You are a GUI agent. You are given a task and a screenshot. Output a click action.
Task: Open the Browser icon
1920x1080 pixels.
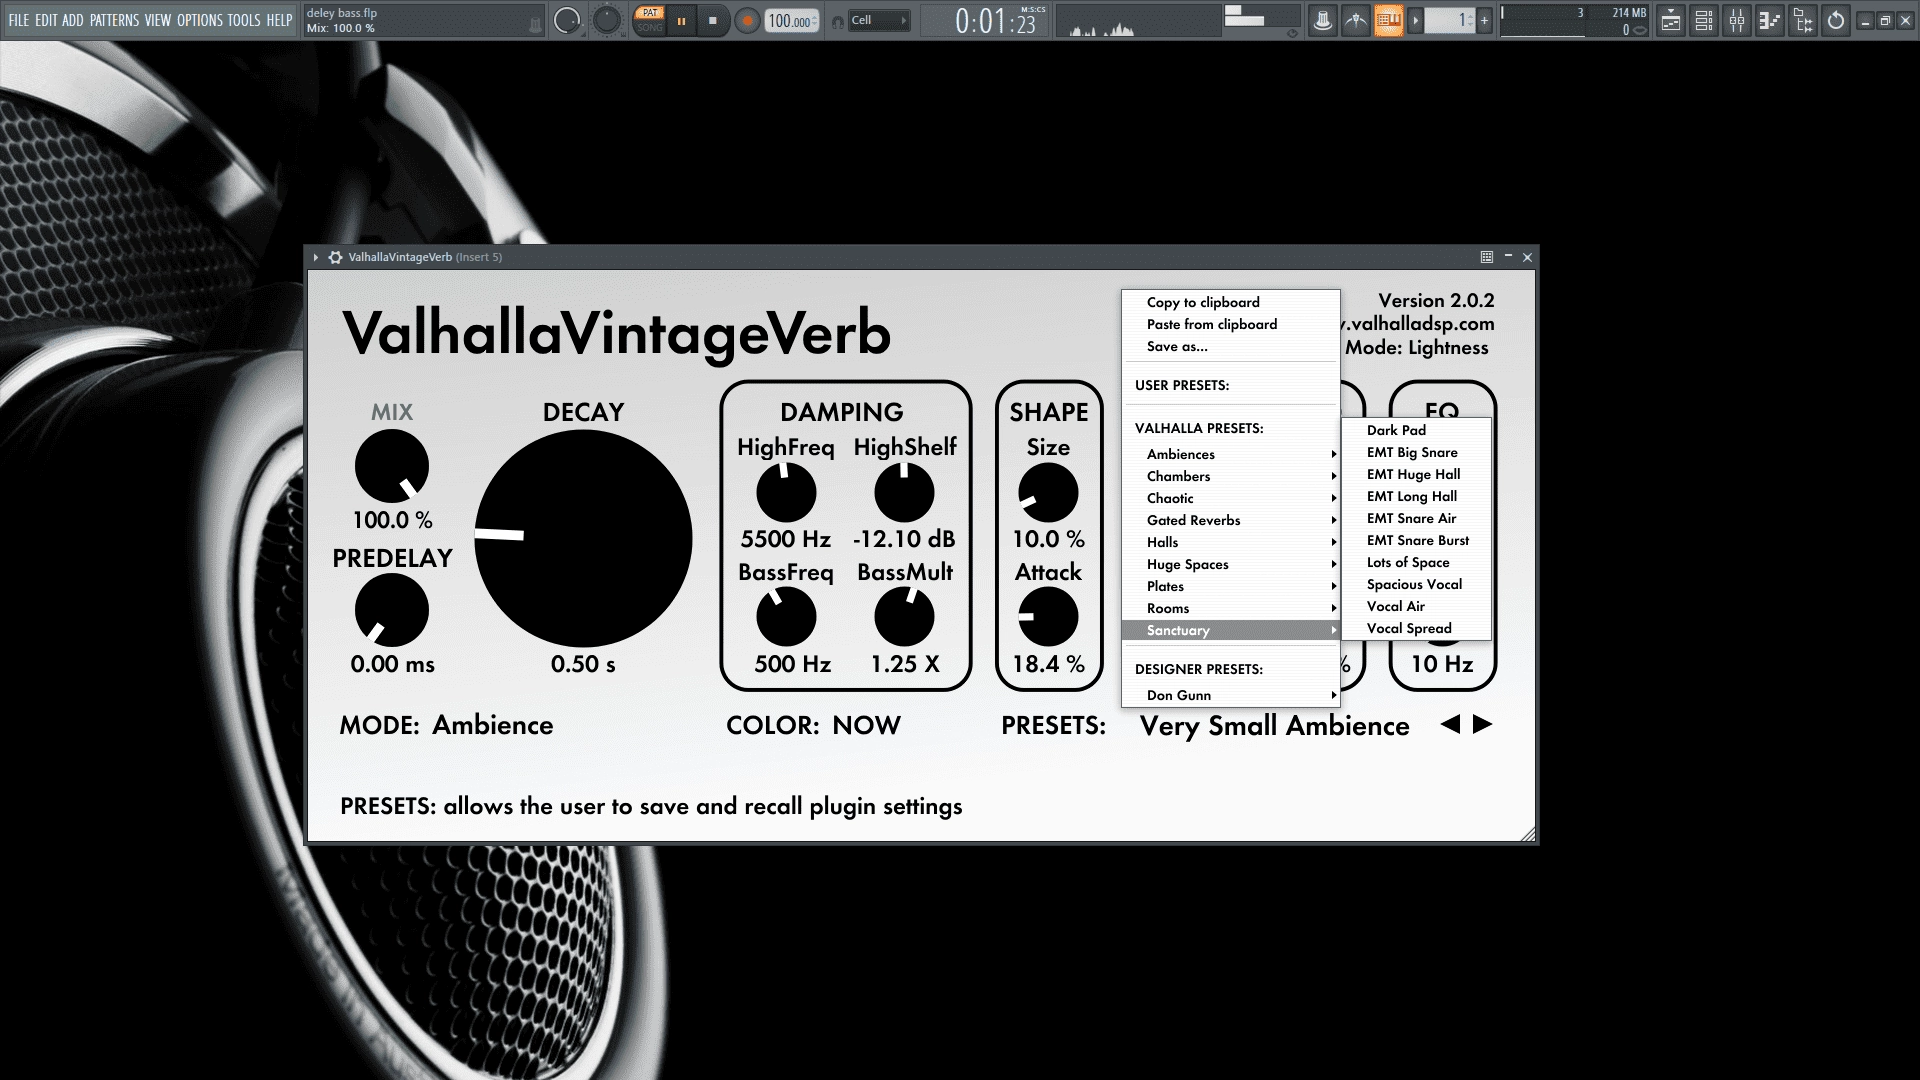(x=1803, y=20)
